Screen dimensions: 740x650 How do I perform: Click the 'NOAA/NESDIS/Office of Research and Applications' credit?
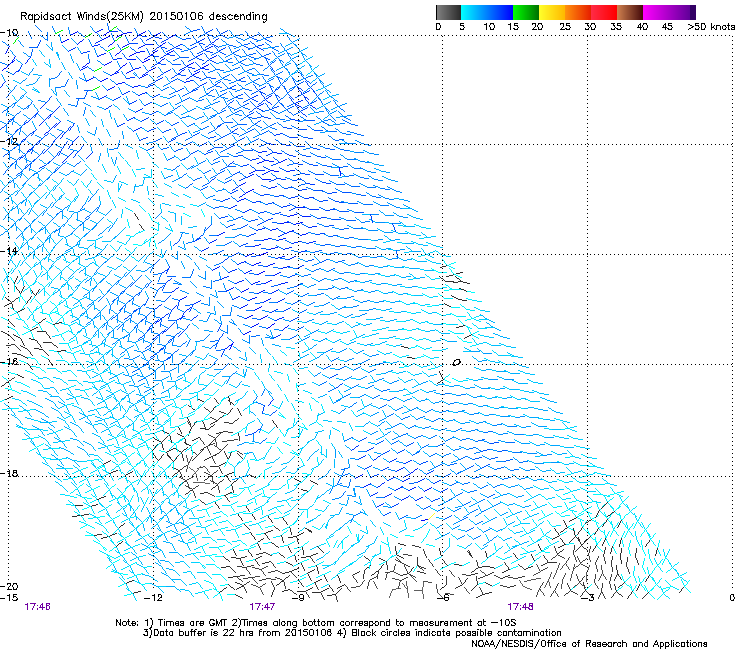coord(589,644)
